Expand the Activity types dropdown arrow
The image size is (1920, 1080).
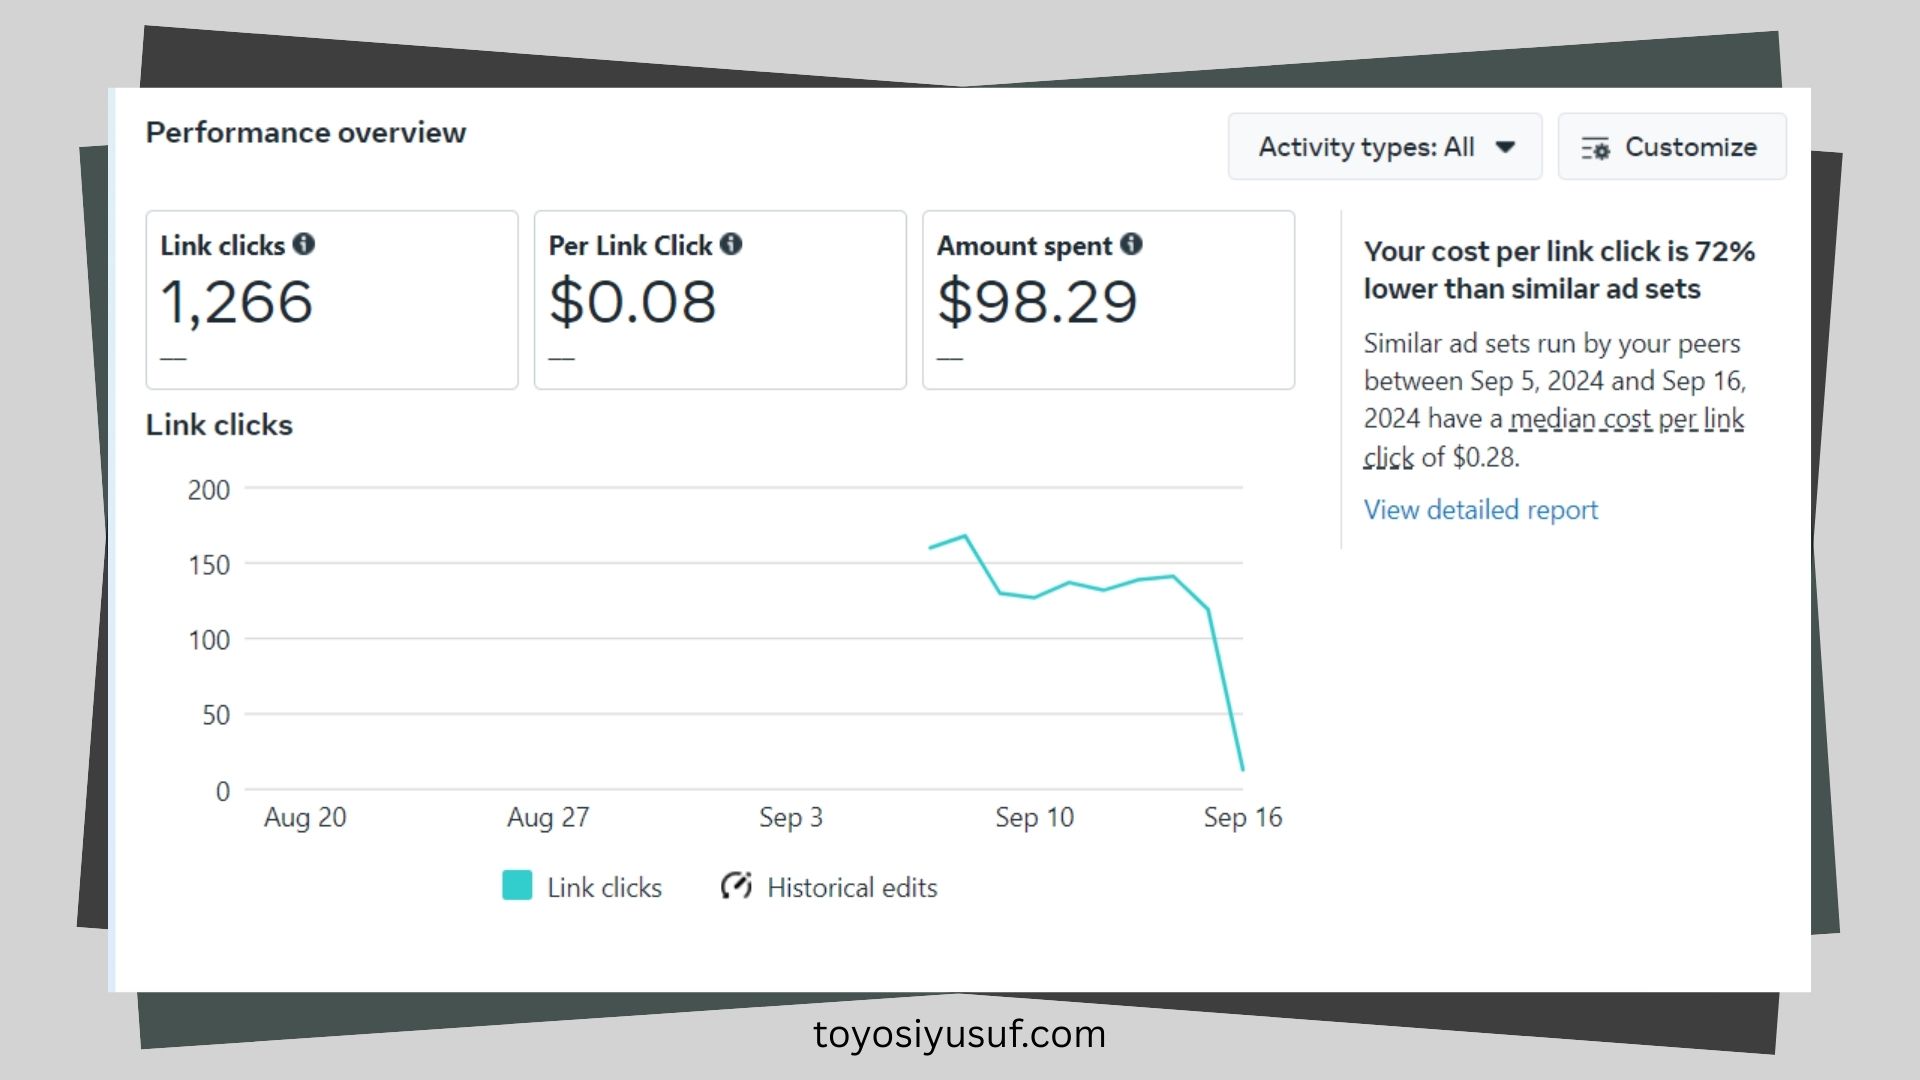(x=1505, y=147)
